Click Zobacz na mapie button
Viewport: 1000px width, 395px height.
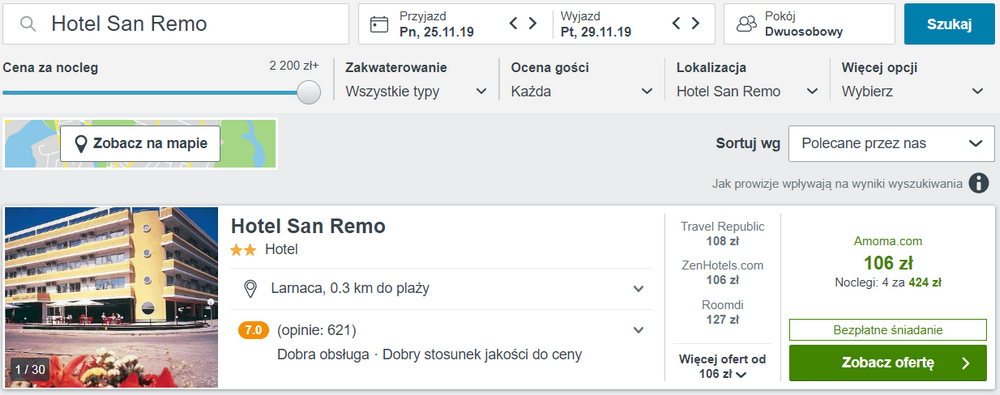(x=140, y=144)
